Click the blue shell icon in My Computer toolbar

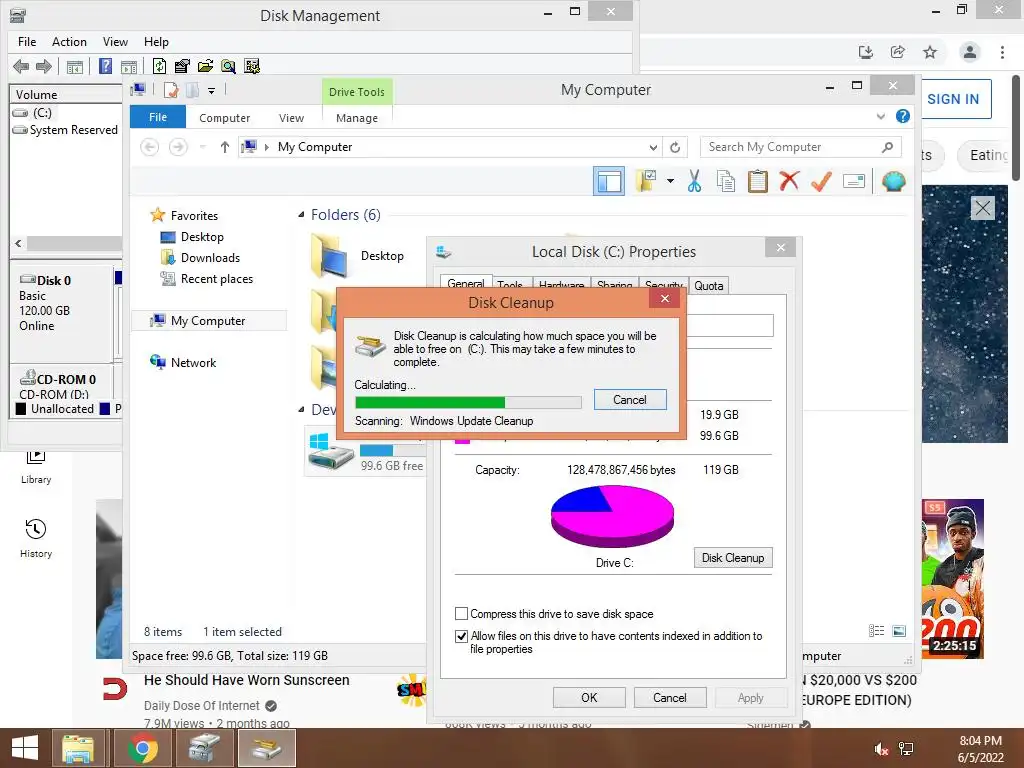click(x=893, y=181)
